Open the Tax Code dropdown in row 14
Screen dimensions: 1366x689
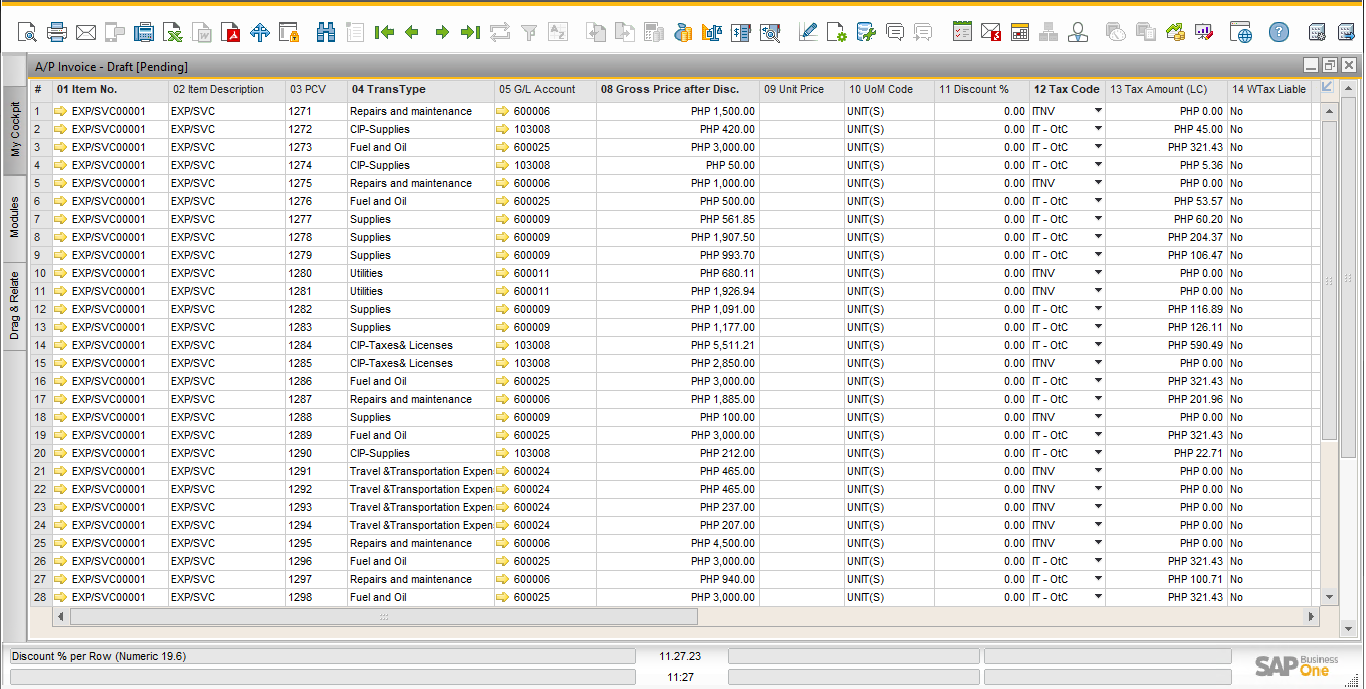[x=1098, y=345]
